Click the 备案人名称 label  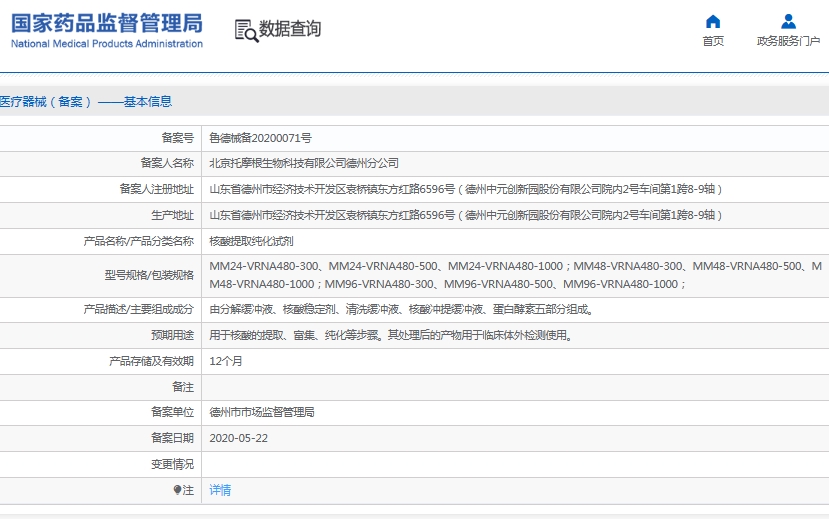tap(167, 163)
